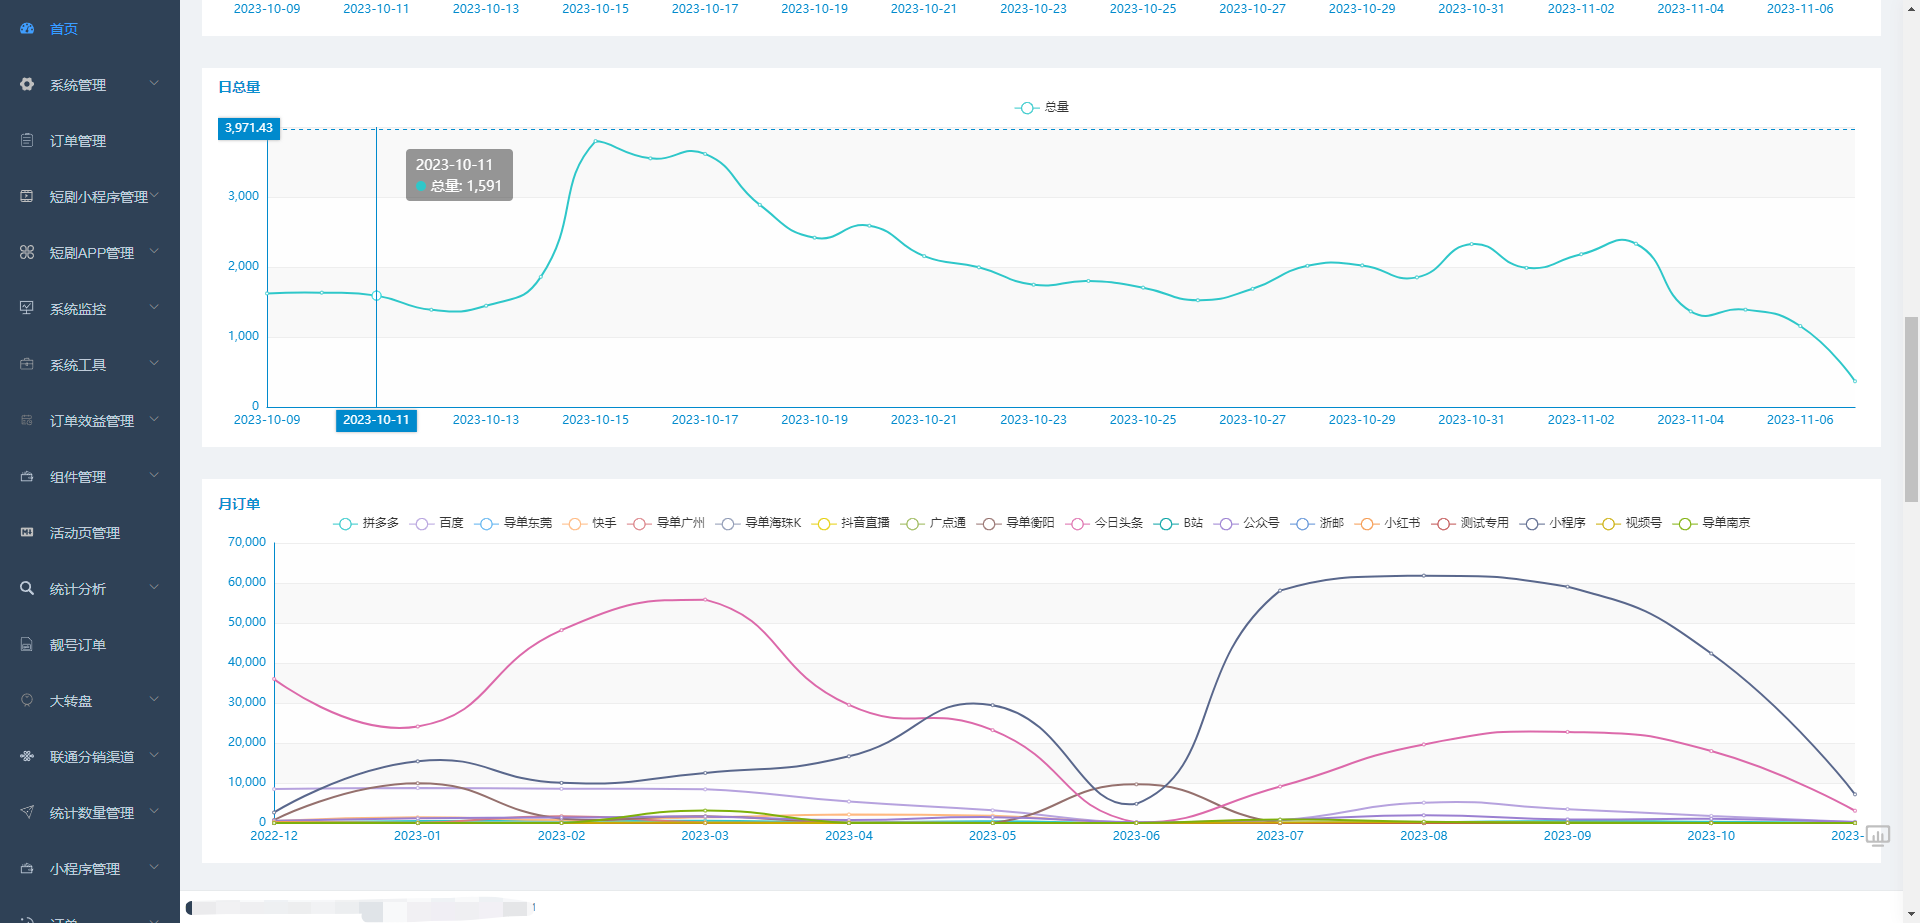Toggle the 总量 series in daily chart legend
This screenshot has width=1920, height=923.
[x=1042, y=107]
